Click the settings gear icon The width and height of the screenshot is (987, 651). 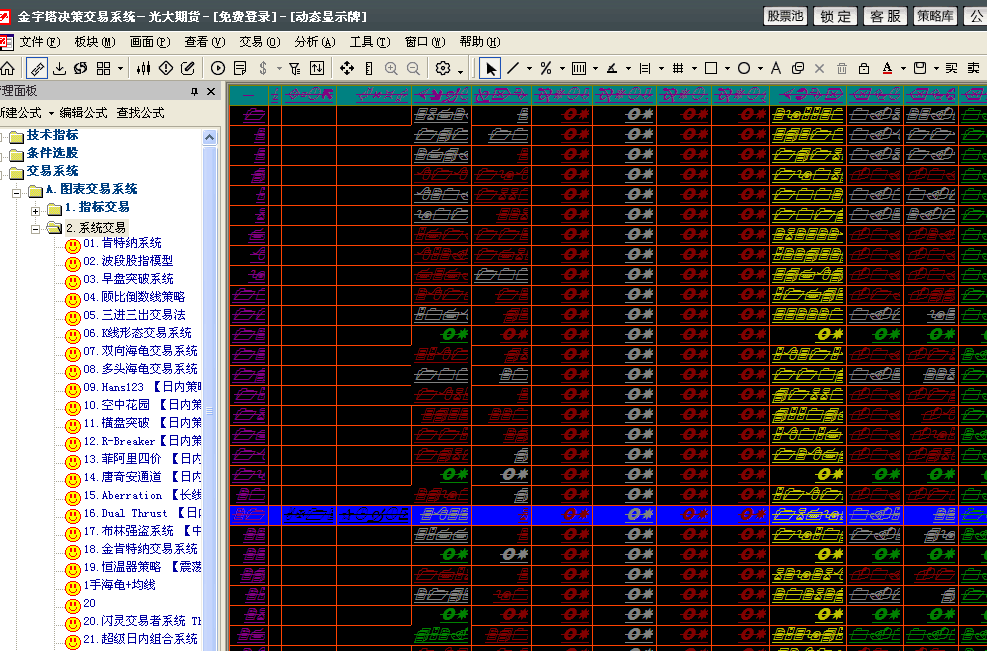pyautogui.click(x=443, y=68)
